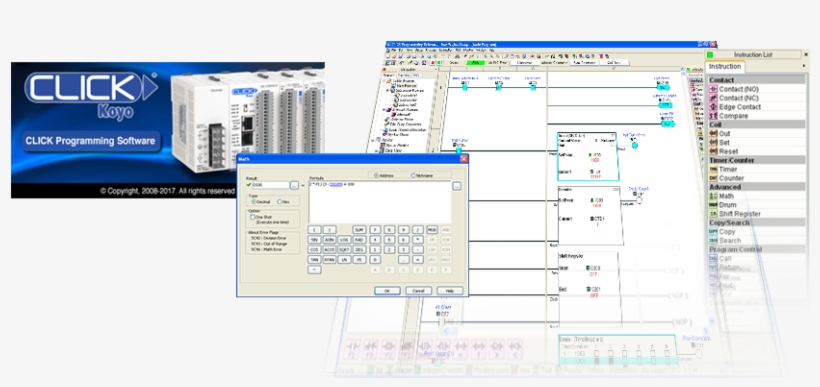Select Advanced header in Instruction List
Image resolution: width=820 pixels, height=387 pixels.
[x=756, y=187]
